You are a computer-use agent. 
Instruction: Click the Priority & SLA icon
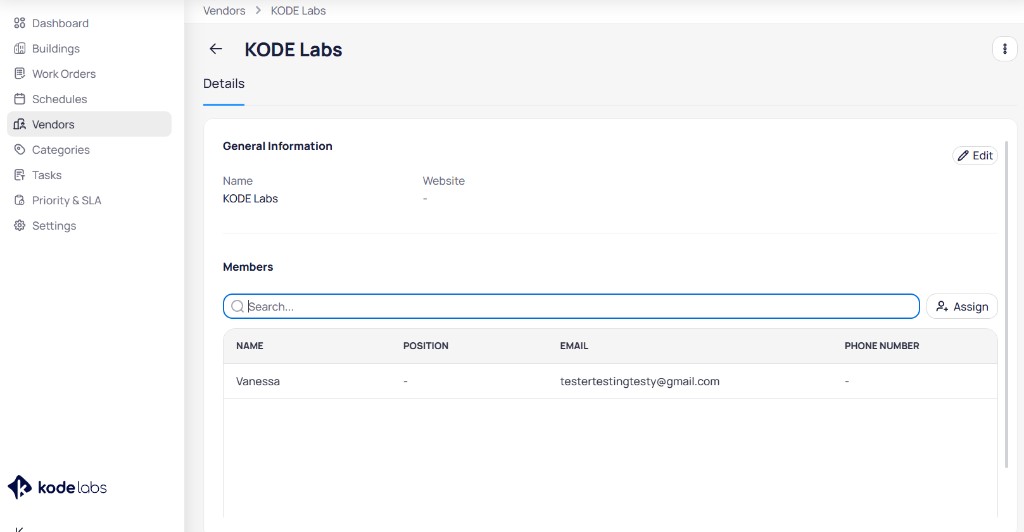[x=20, y=200]
